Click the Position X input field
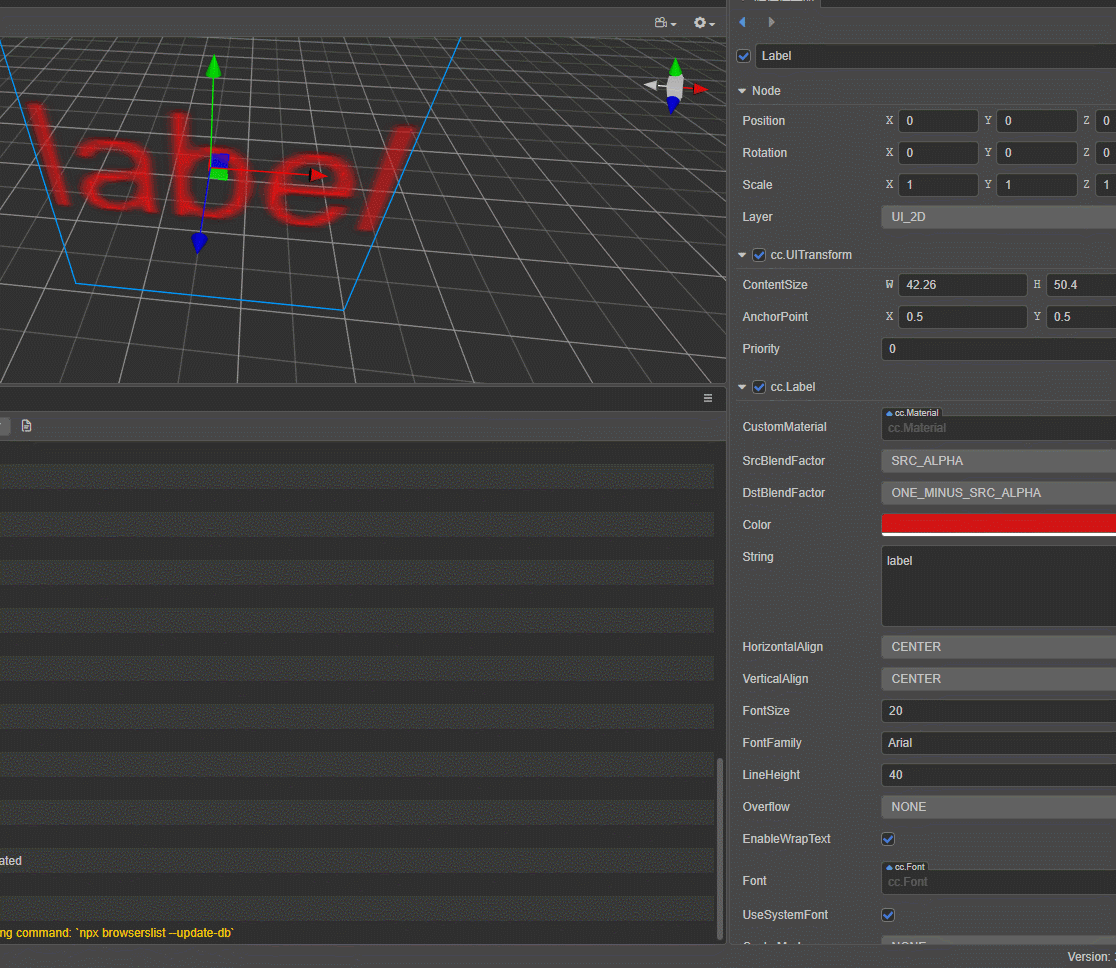Viewport: 1116px width, 968px height. click(938, 121)
